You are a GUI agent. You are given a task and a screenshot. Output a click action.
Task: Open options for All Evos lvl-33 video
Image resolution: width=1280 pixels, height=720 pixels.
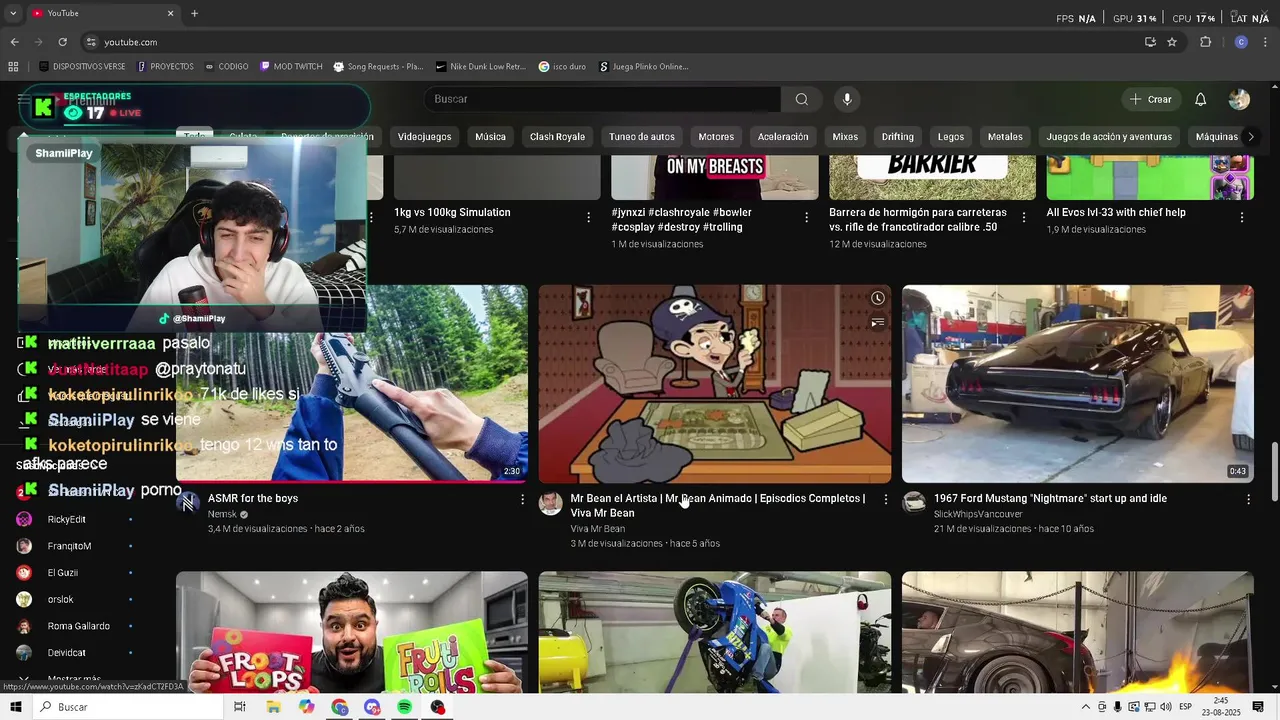coord(1242,217)
